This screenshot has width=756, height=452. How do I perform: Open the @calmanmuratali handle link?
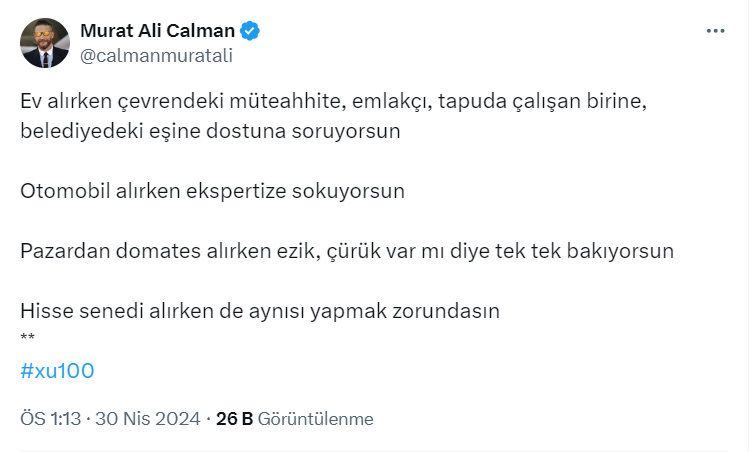tap(155, 56)
